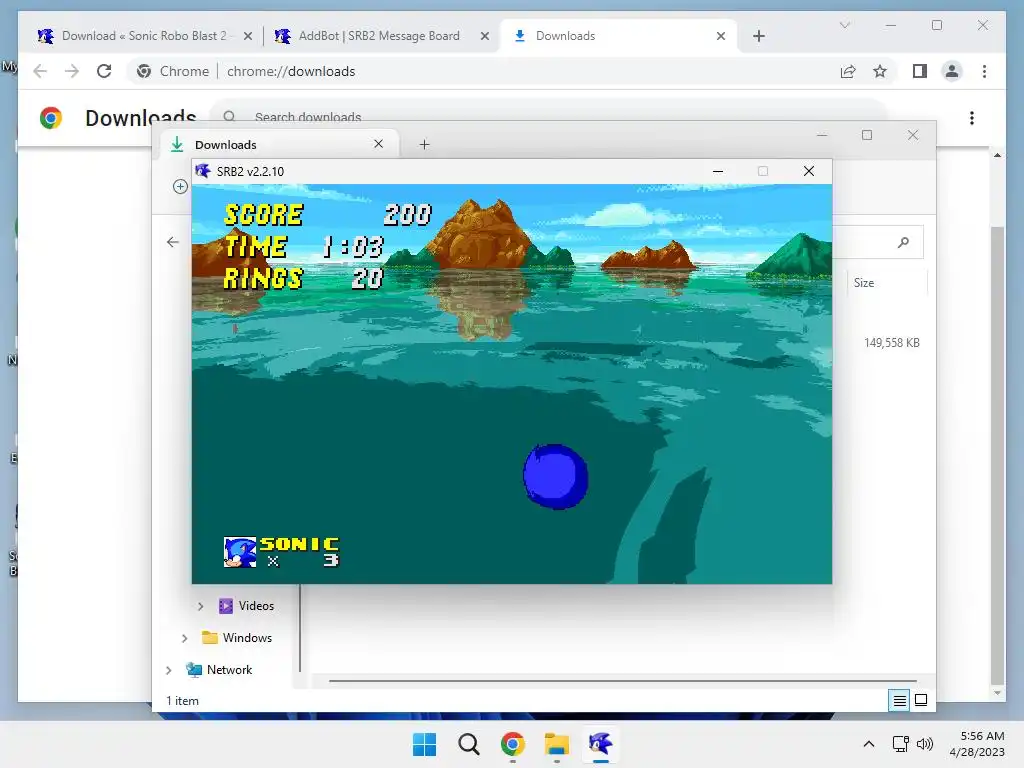Add a new File Explorer tab
This screenshot has width=1024, height=768.
click(424, 144)
